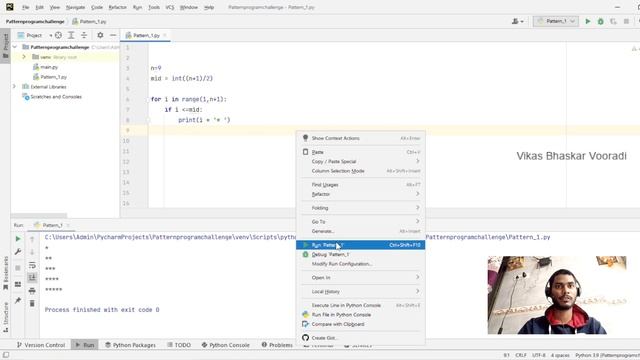Choose Show Context Actions

point(360,138)
